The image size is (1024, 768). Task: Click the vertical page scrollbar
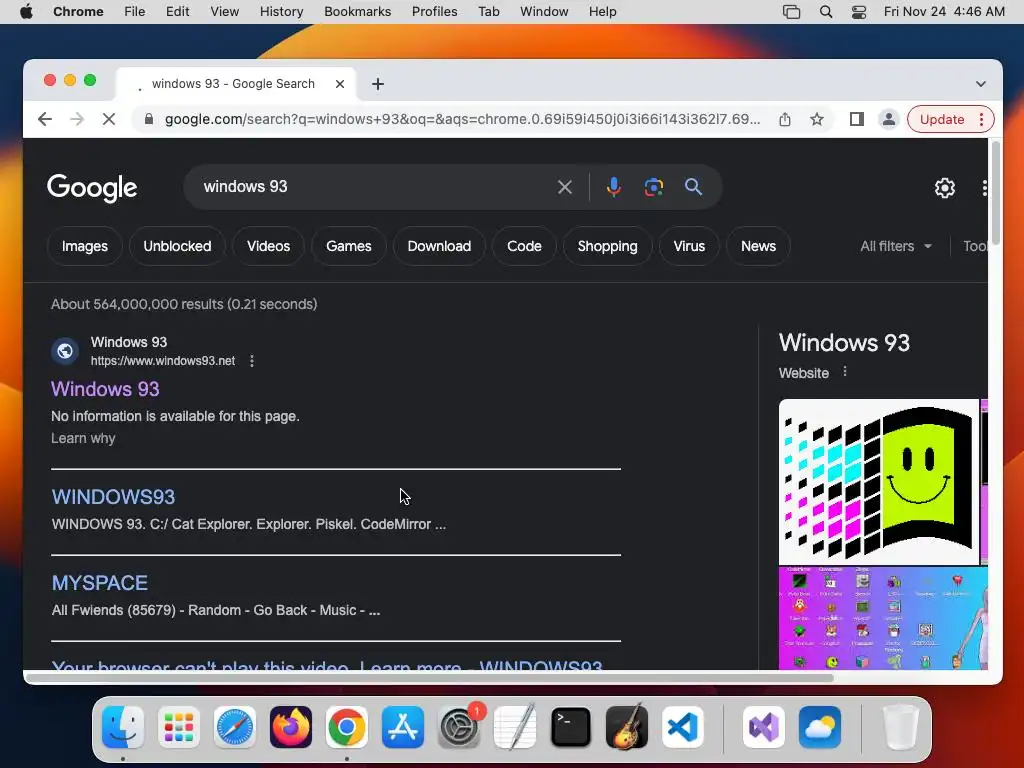995,193
